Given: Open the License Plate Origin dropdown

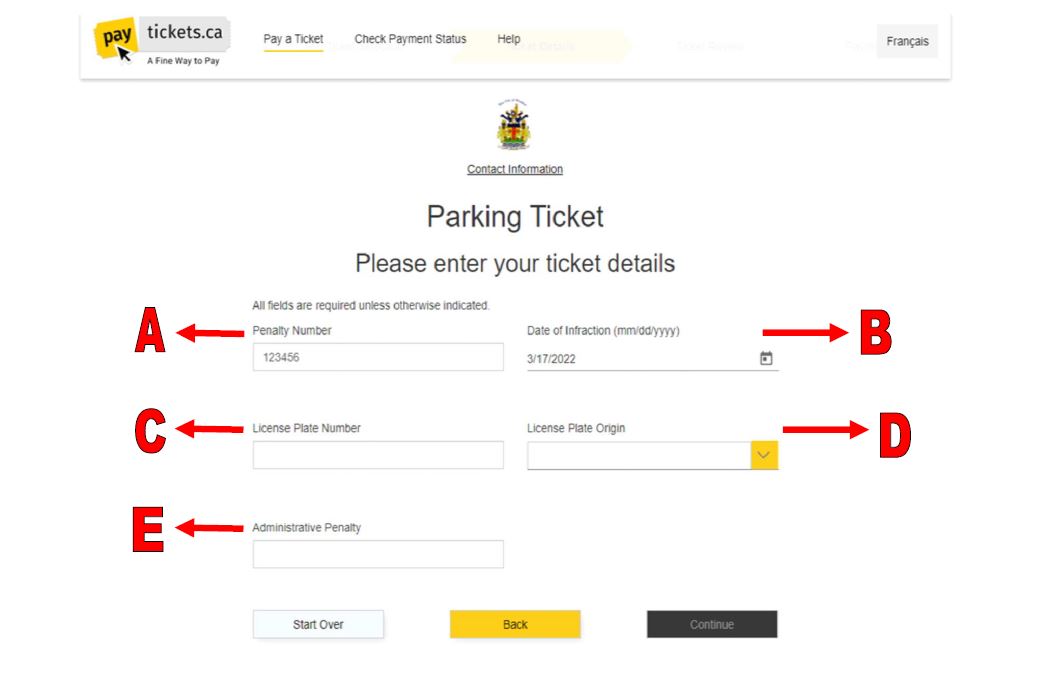Looking at the screenshot, I should 650,454.
